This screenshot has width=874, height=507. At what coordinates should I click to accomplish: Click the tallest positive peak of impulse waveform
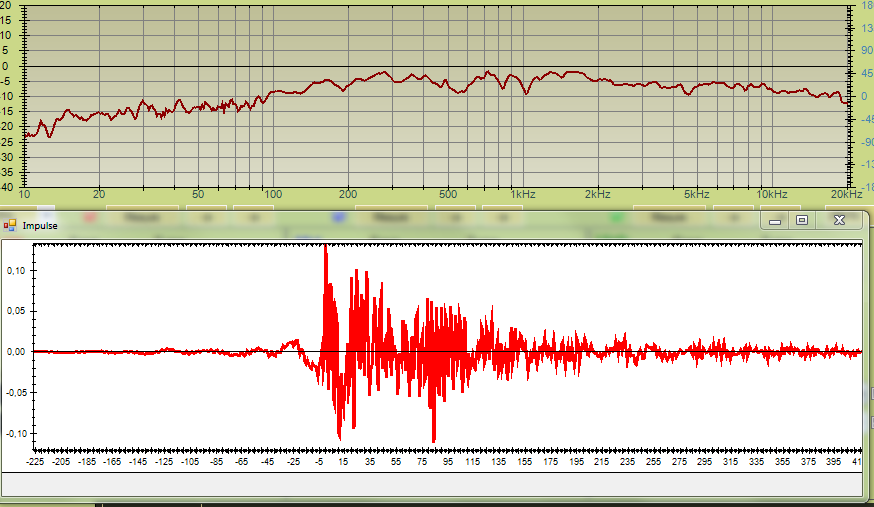(x=325, y=246)
